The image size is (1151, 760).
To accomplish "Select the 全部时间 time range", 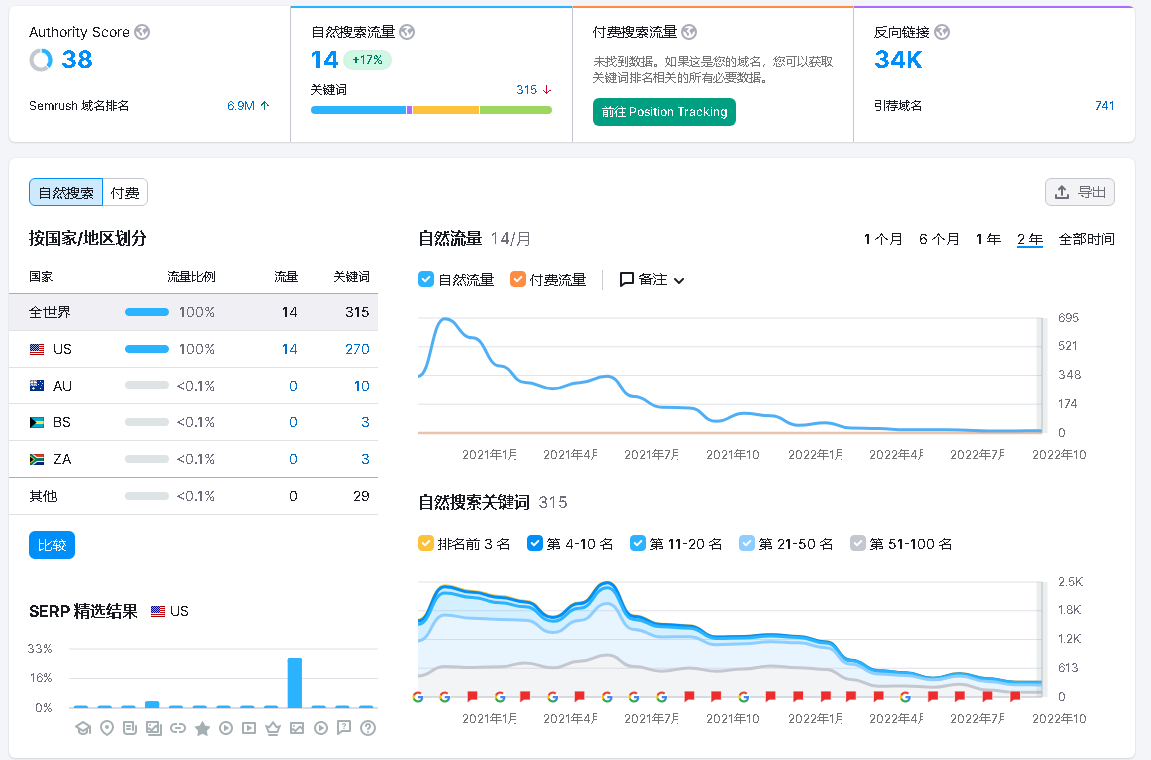I will pyautogui.click(x=1086, y=239).
